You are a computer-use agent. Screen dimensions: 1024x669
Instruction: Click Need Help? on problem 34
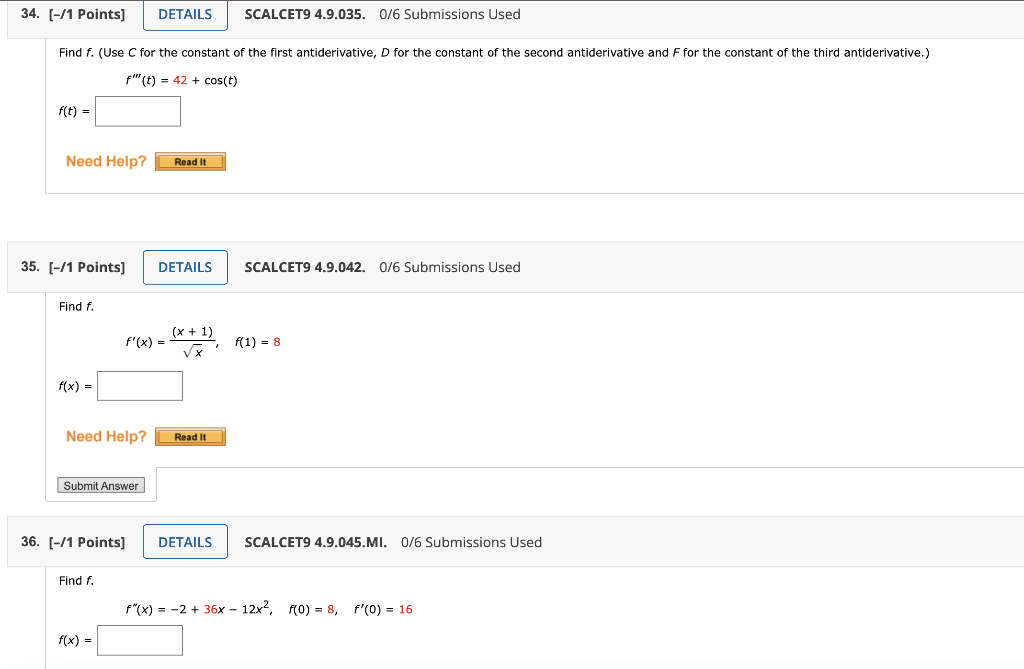pos(106,161)
